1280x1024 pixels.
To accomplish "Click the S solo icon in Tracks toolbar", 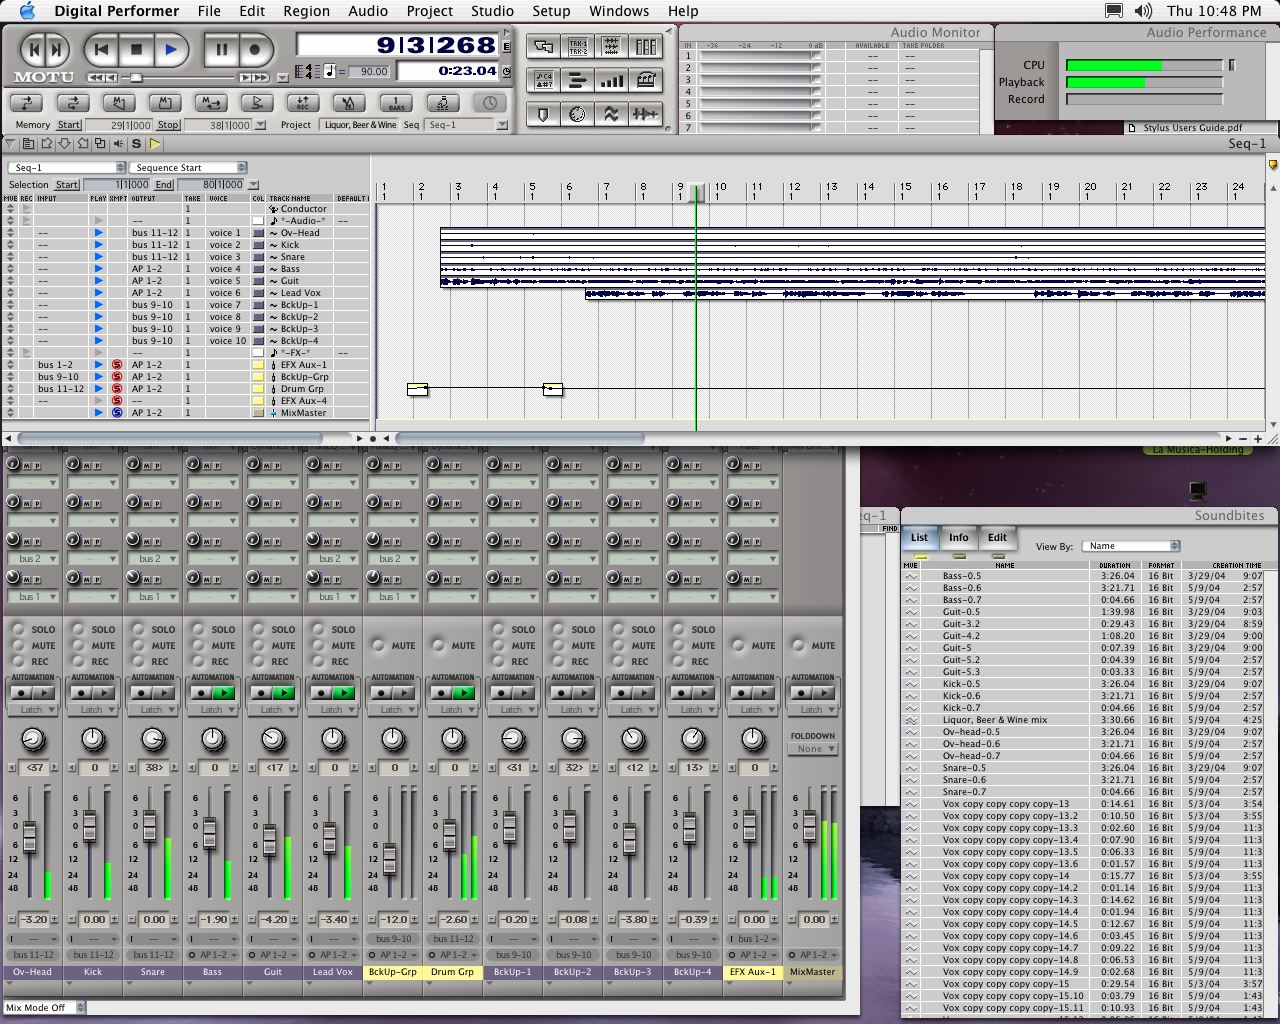I will point(136,144).
